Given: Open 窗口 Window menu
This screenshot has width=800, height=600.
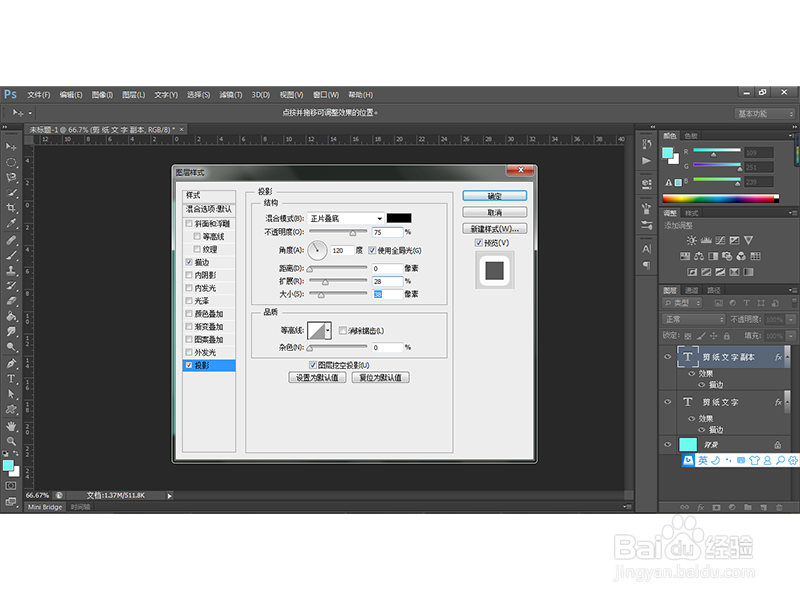Looking at the screenshot, I should pos(326,95).
